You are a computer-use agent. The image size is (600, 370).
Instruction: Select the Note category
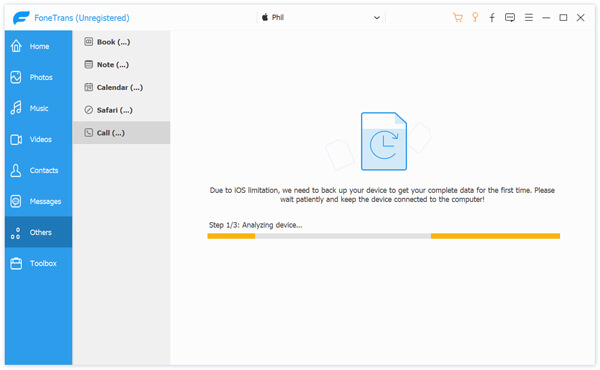121,65
